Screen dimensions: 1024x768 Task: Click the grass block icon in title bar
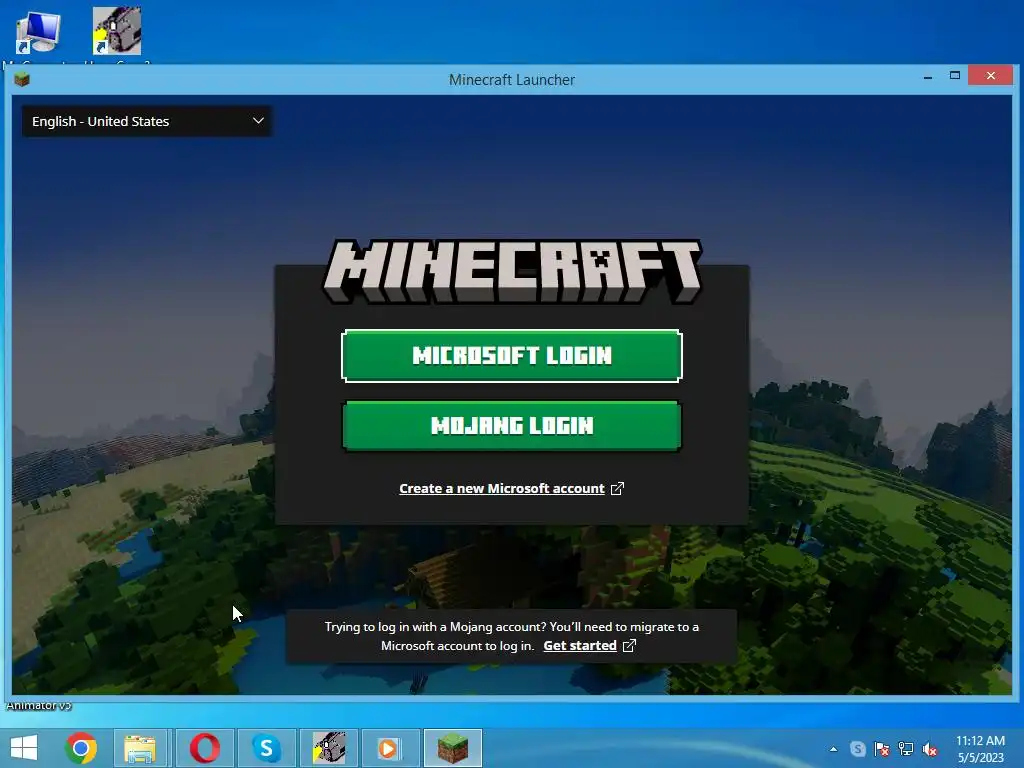tap(22, 80)
